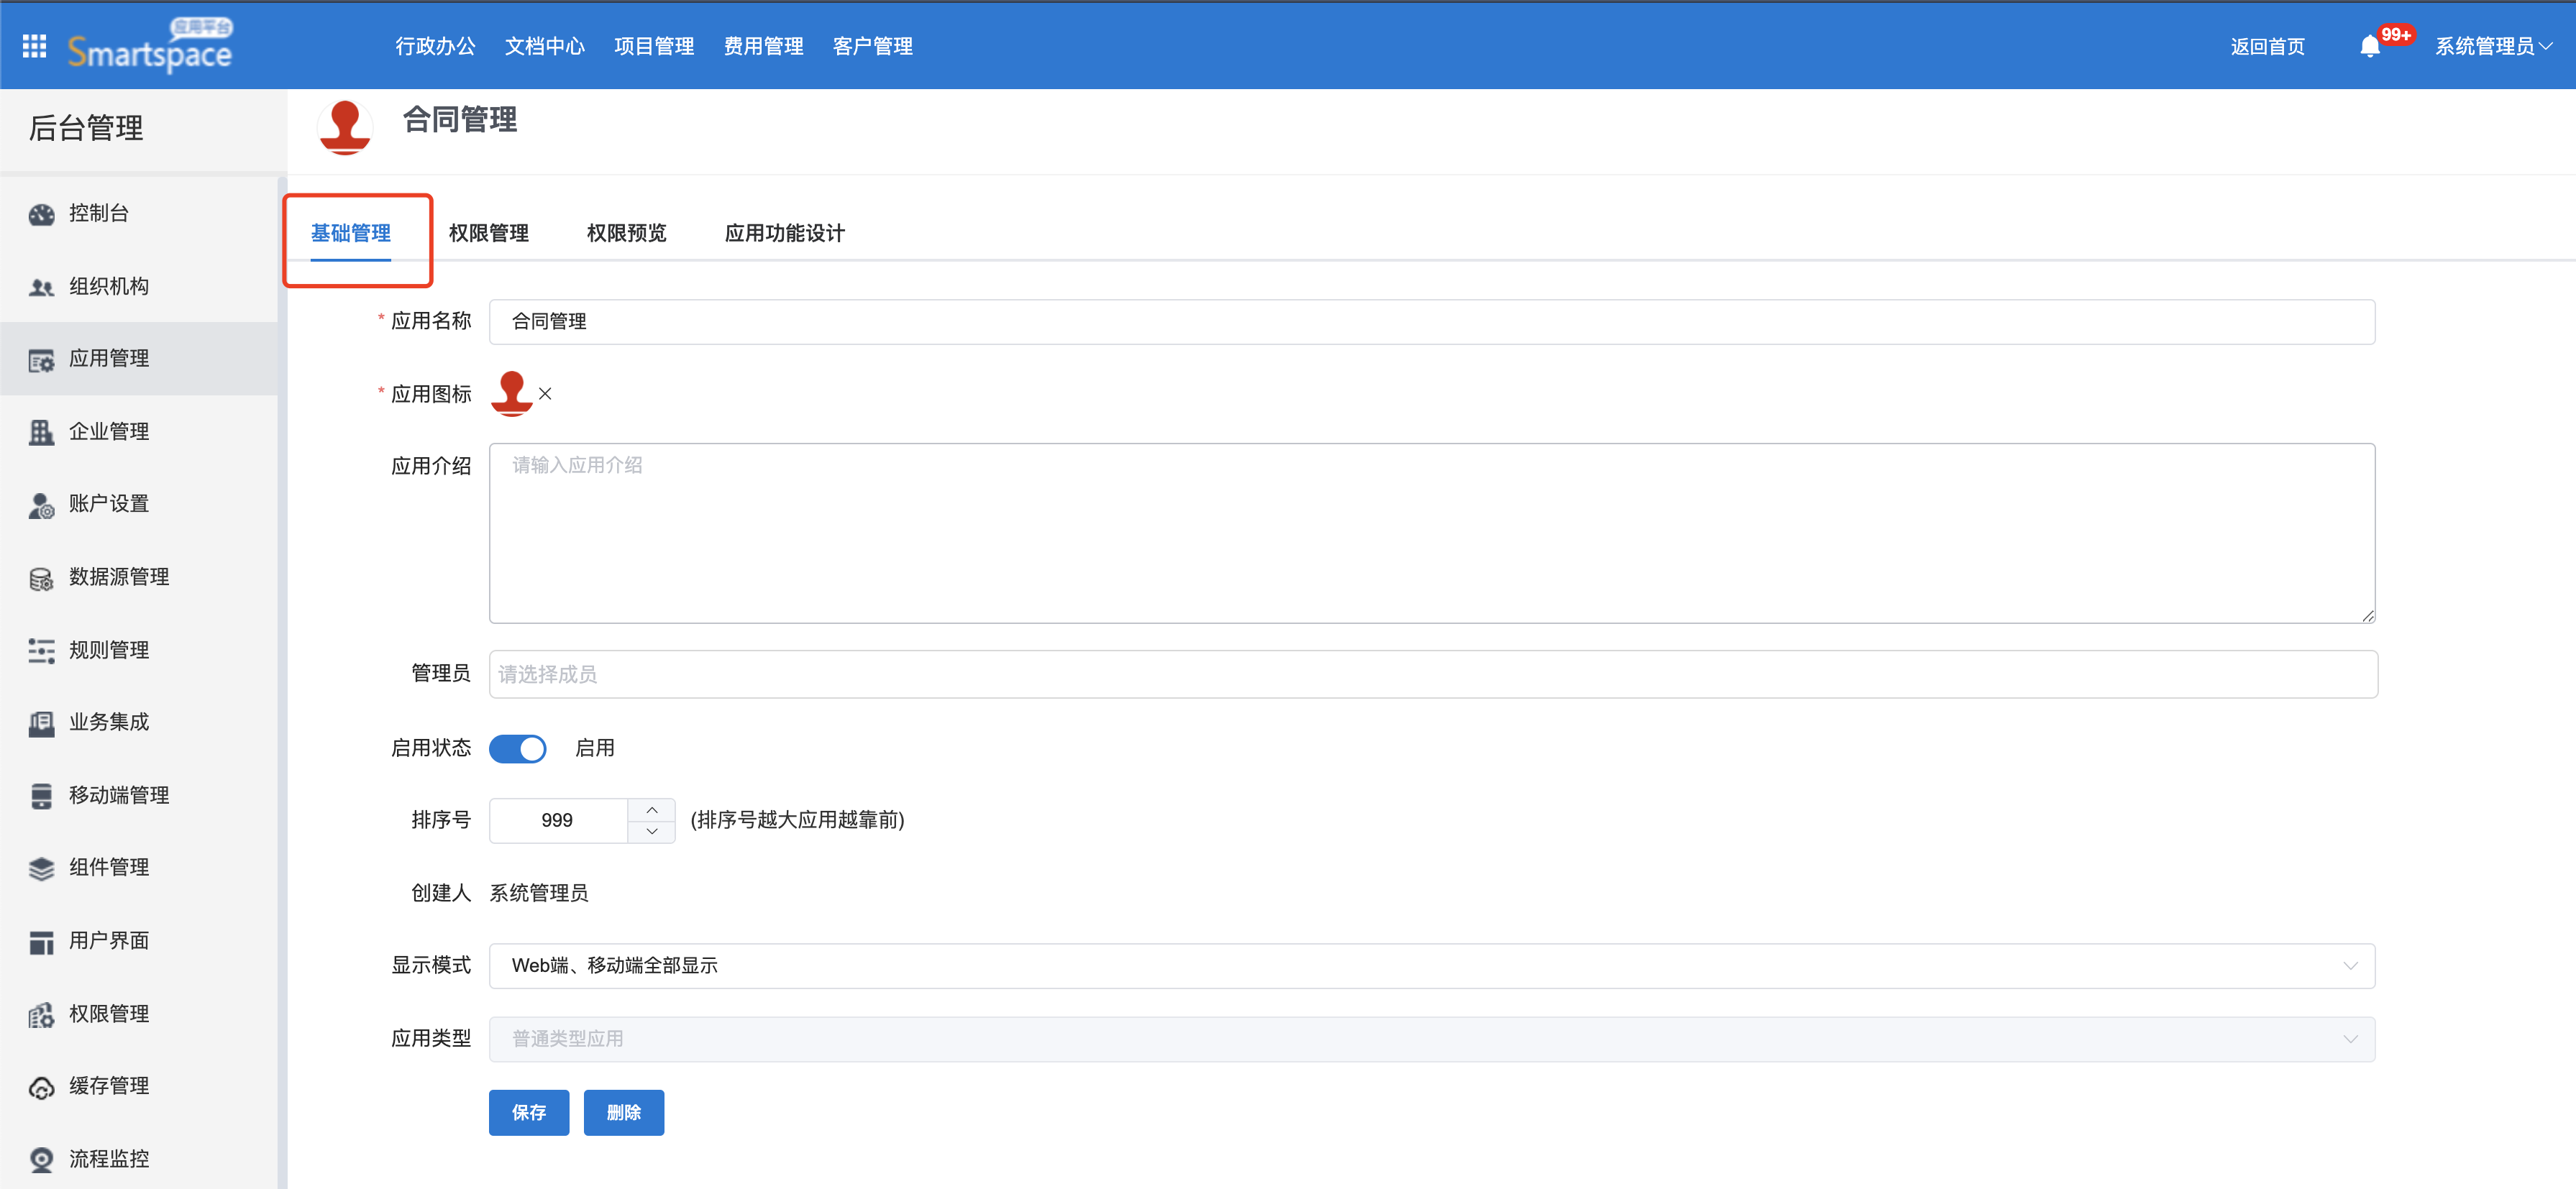
Task: Open 移动端管理 sidebar item
Action: click(x=118, y=795)
